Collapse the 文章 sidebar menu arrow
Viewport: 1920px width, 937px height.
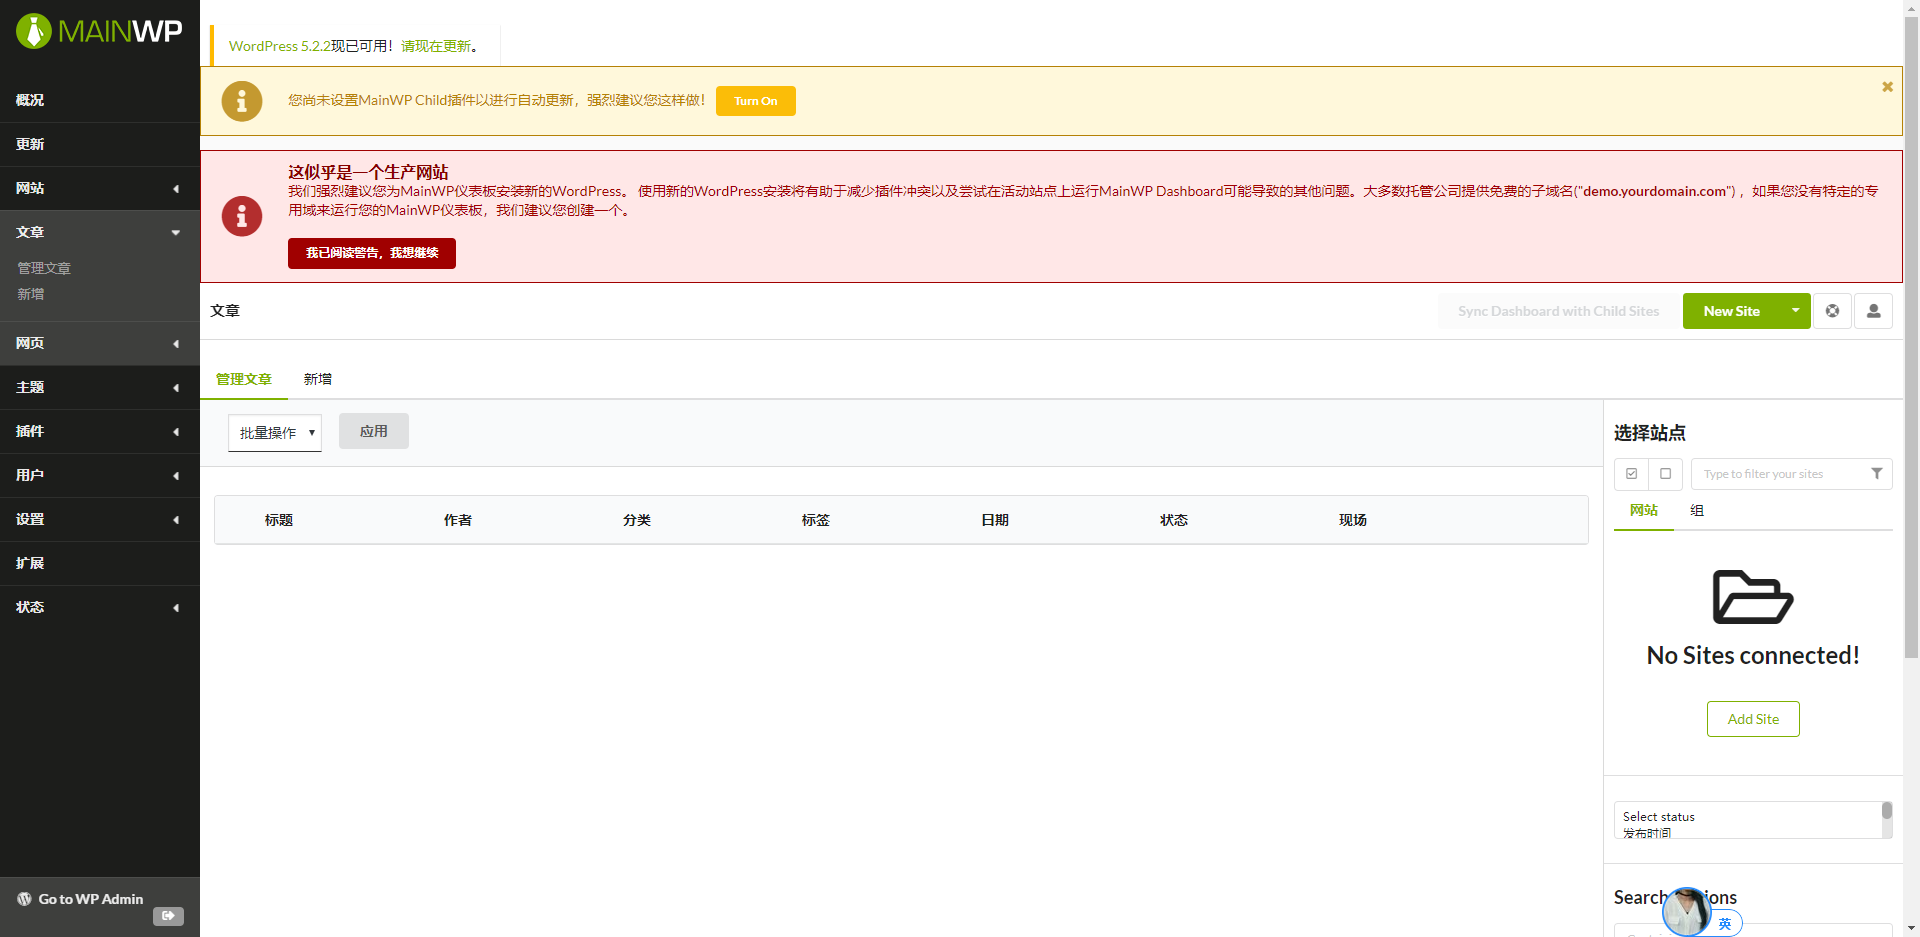tap(176, 233)
